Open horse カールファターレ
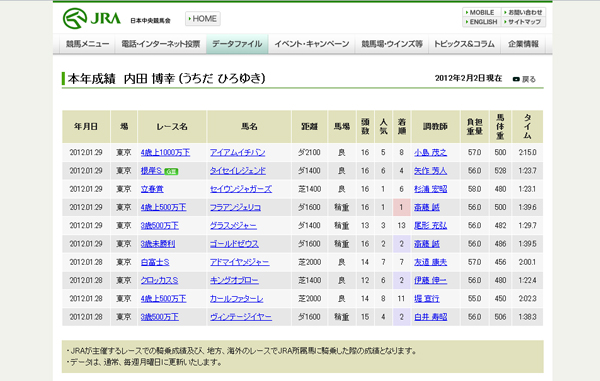600x381 pixels. pos(236,299)
